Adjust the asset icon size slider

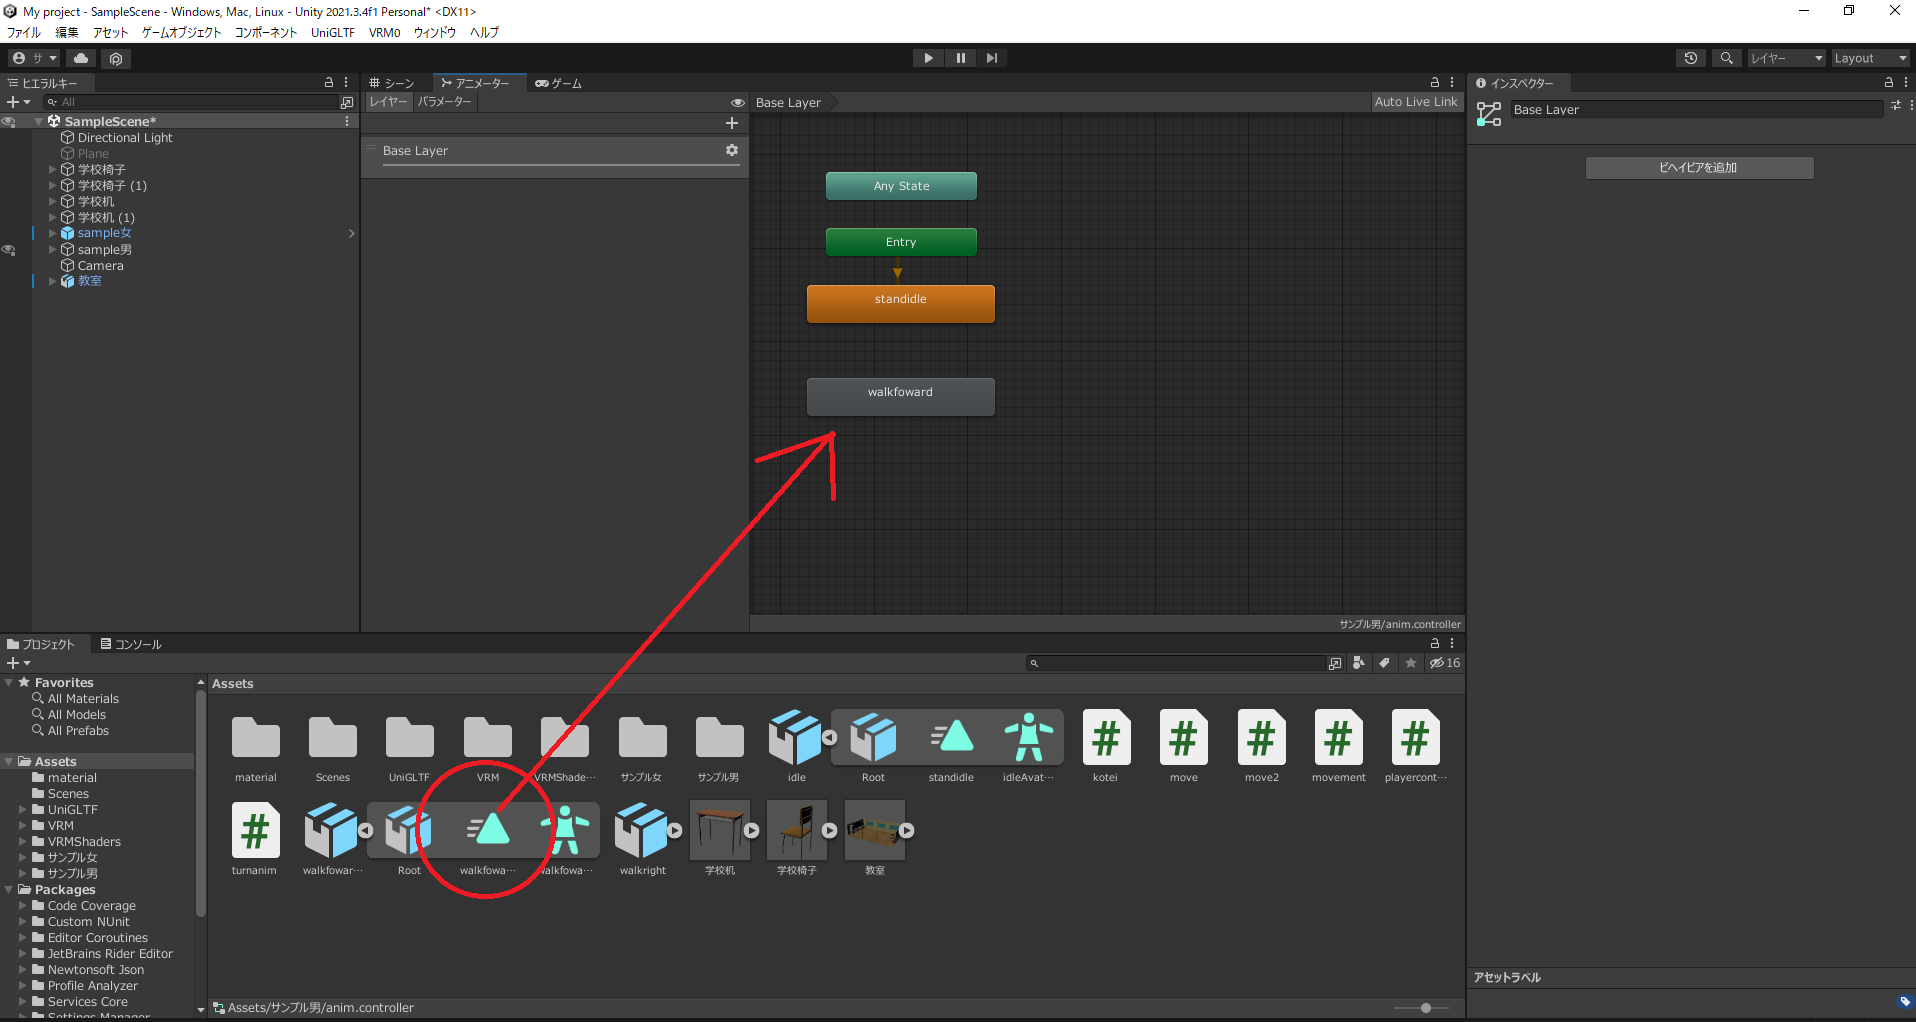1425,1008
